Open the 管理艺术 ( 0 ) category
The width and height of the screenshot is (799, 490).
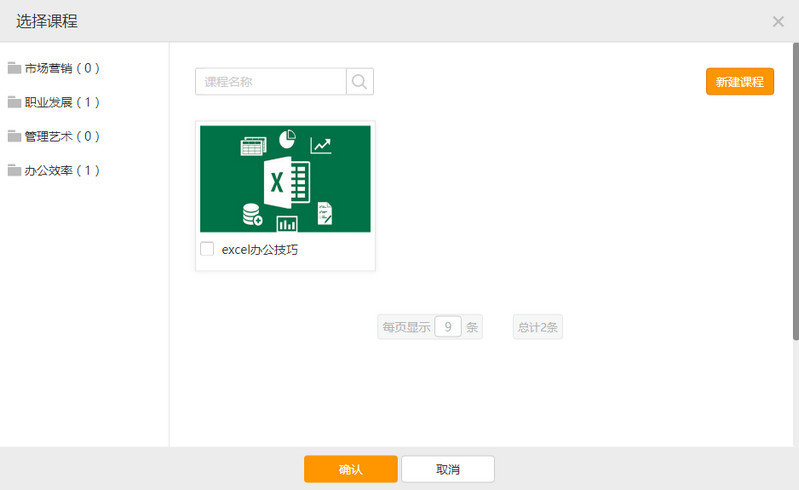point(62,137)
